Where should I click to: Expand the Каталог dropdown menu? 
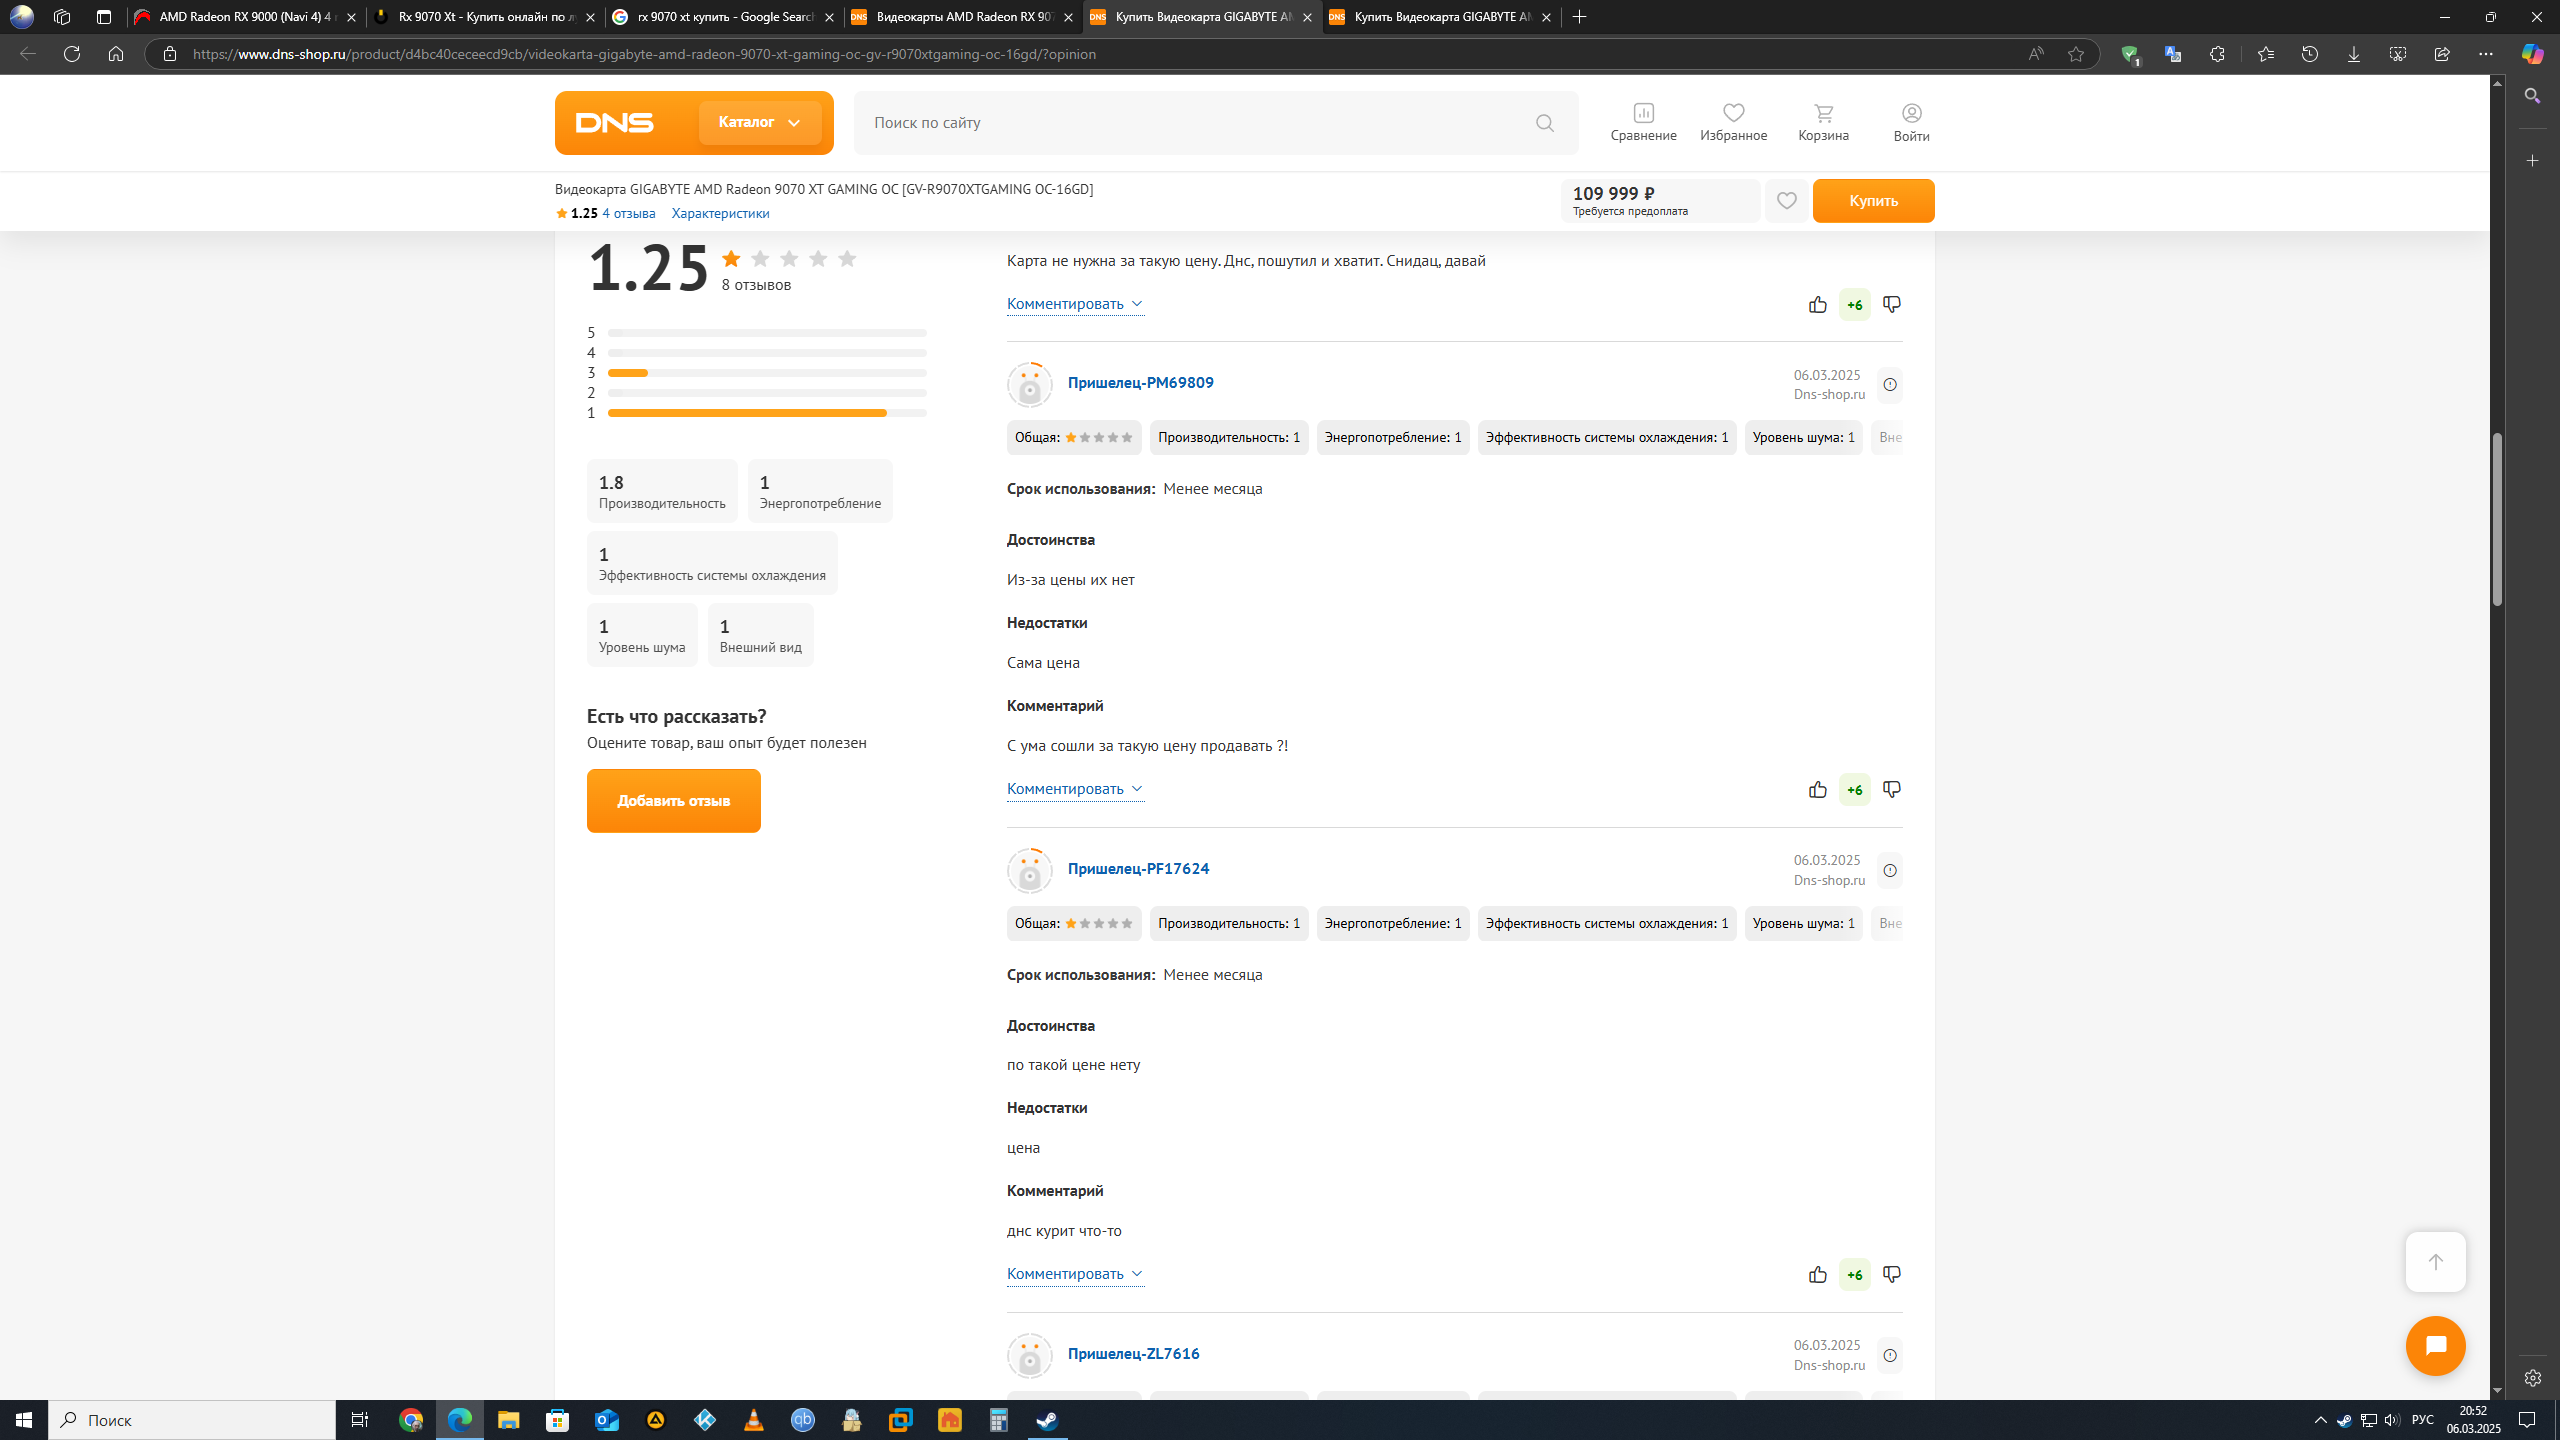pos(760,122)
